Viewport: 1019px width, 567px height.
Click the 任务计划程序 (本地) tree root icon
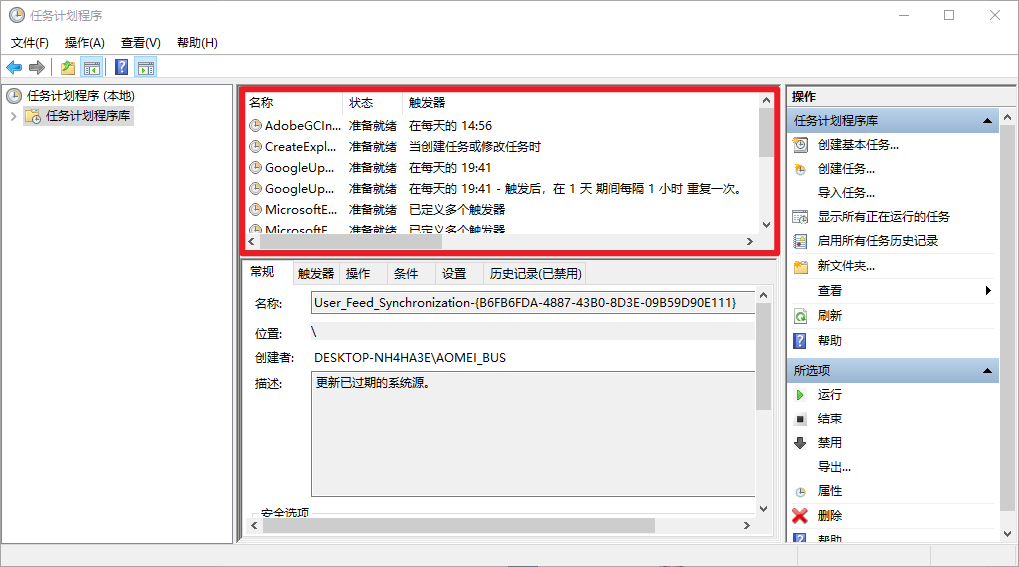pyautogui.click(x=14, y=96)
